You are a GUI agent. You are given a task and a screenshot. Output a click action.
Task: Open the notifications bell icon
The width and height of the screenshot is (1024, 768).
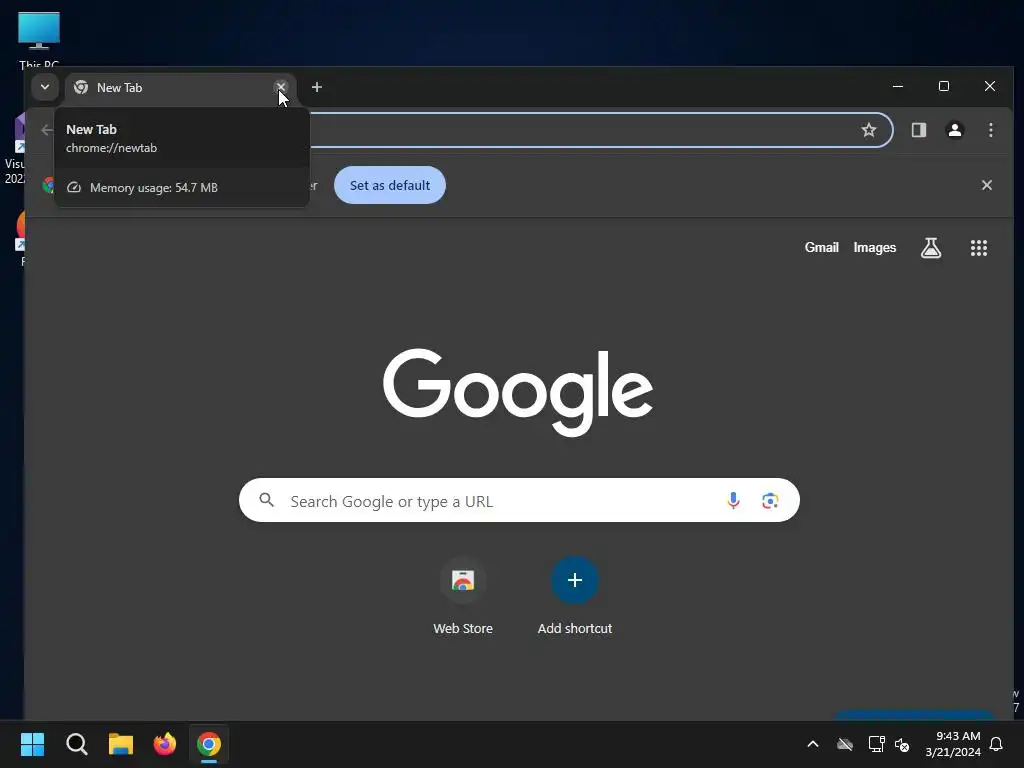(x=996, y=744)
